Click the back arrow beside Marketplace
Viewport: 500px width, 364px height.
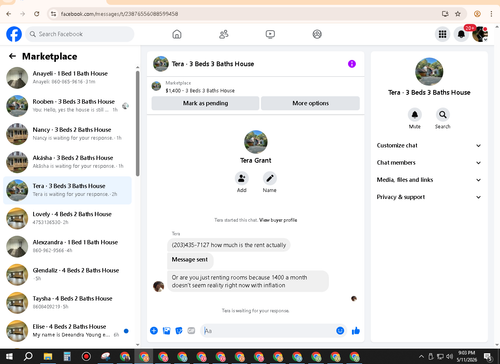(12, 56)
